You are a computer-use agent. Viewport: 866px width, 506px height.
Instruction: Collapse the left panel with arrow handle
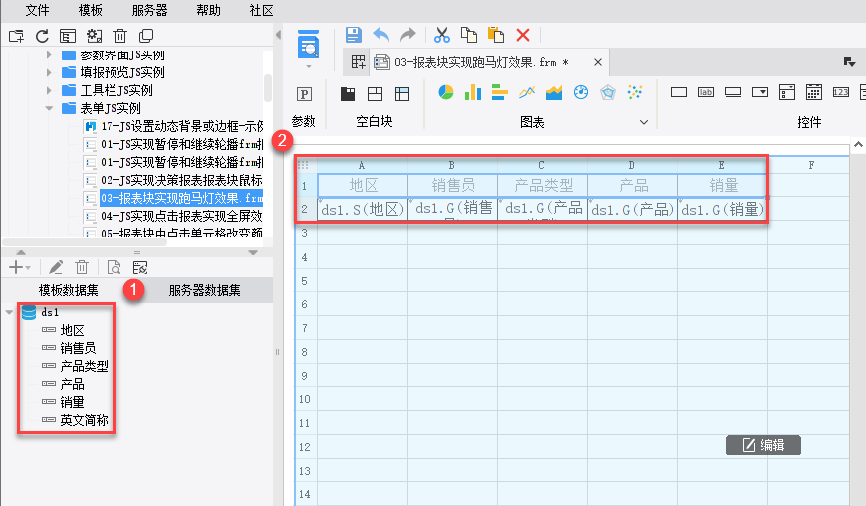(x=278, y=35)
